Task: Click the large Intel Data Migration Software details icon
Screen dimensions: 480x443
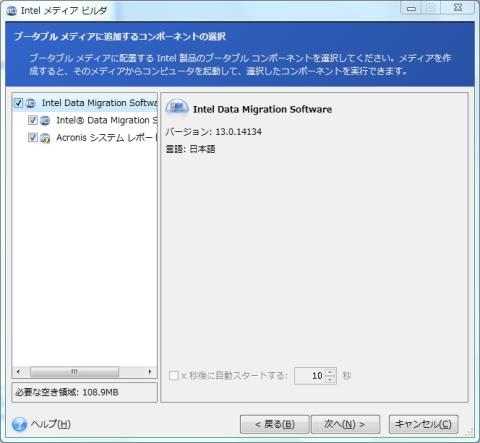Action: click(177, 107)
